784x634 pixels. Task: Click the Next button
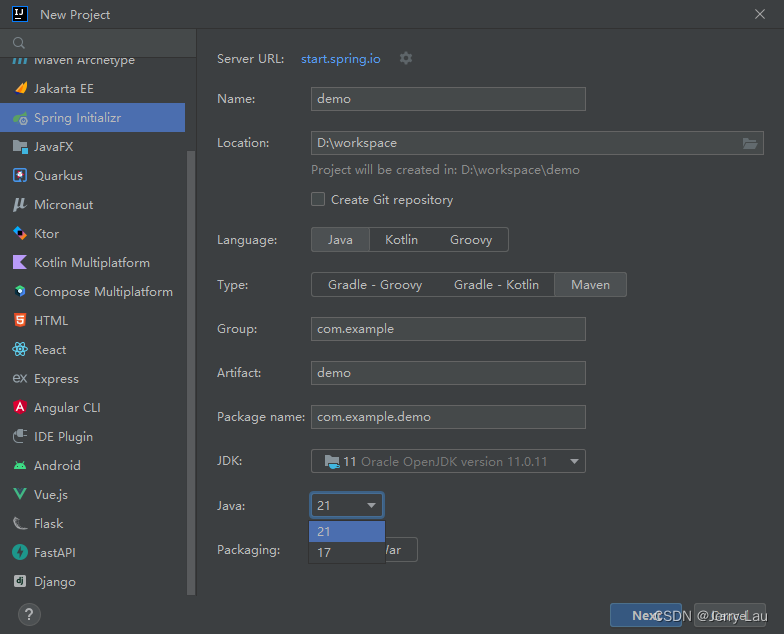pos(646,615)
